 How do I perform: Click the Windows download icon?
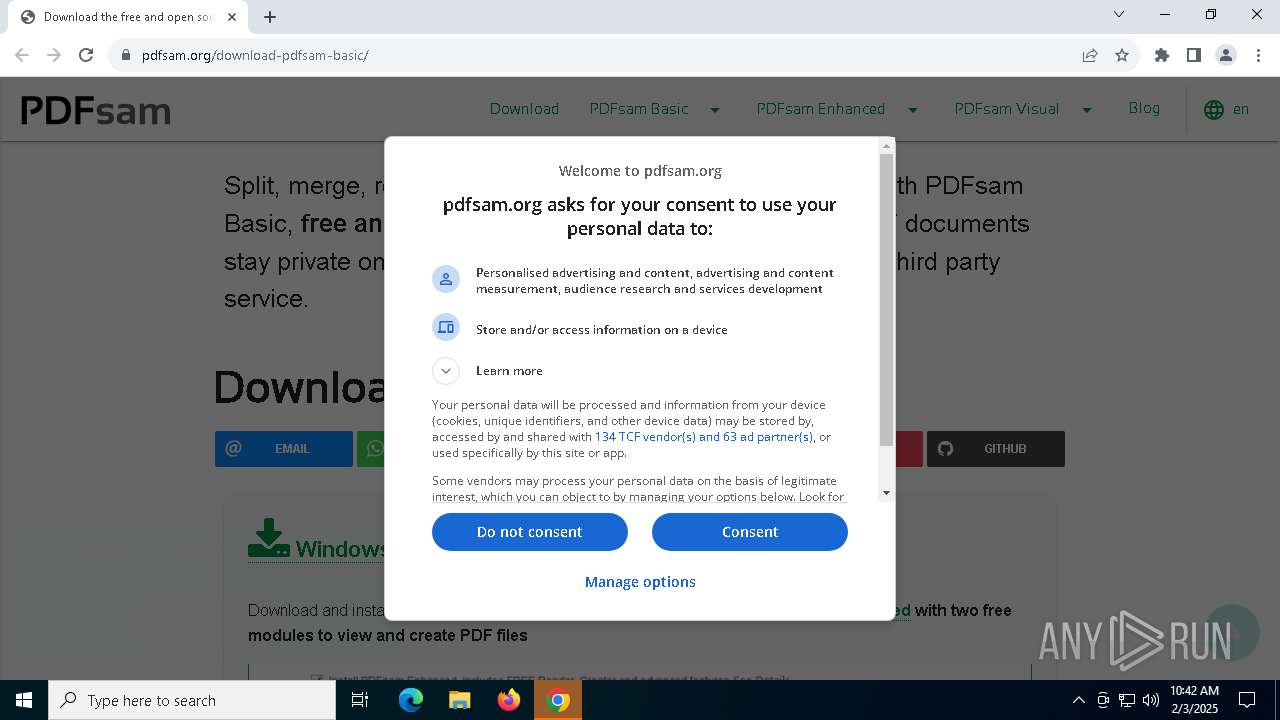point(268,538)
